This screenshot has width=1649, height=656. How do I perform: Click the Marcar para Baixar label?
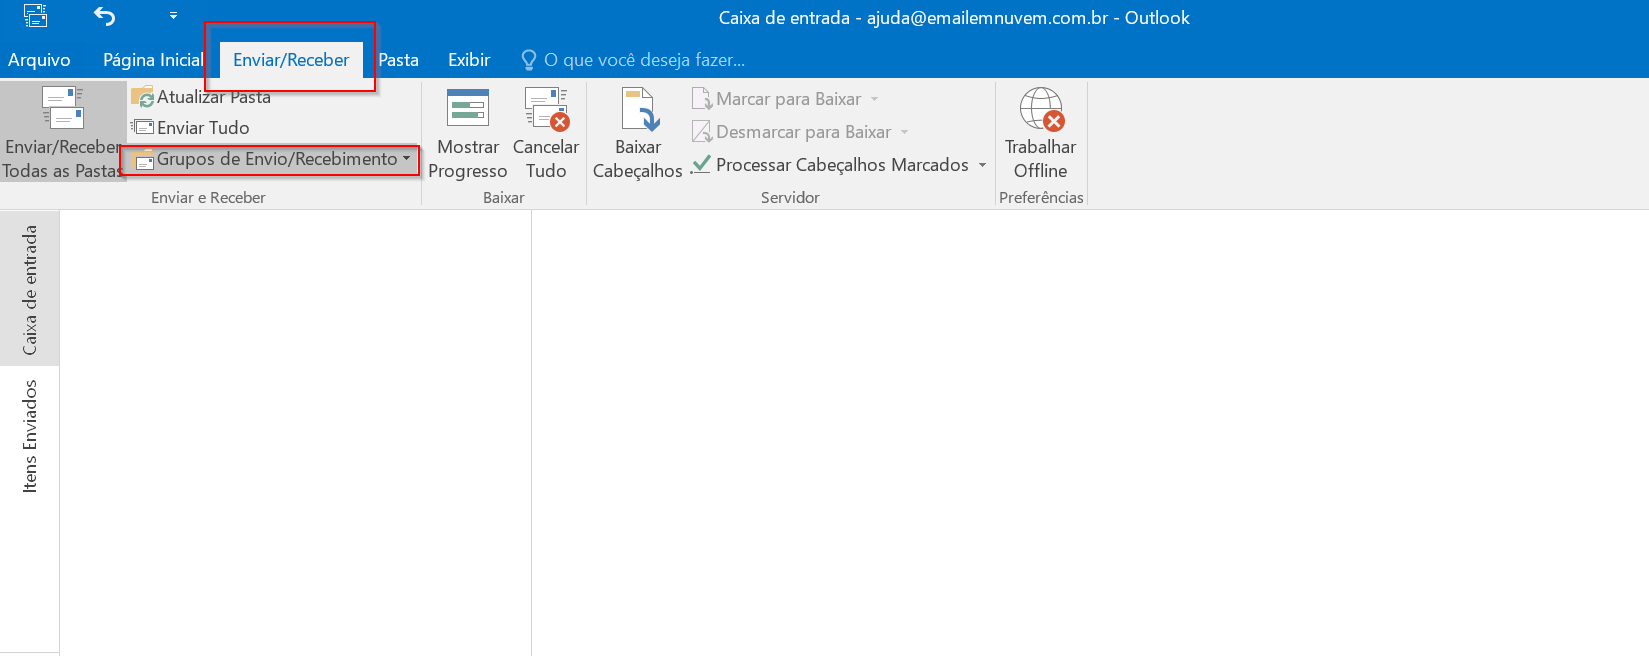coord(788,99)
